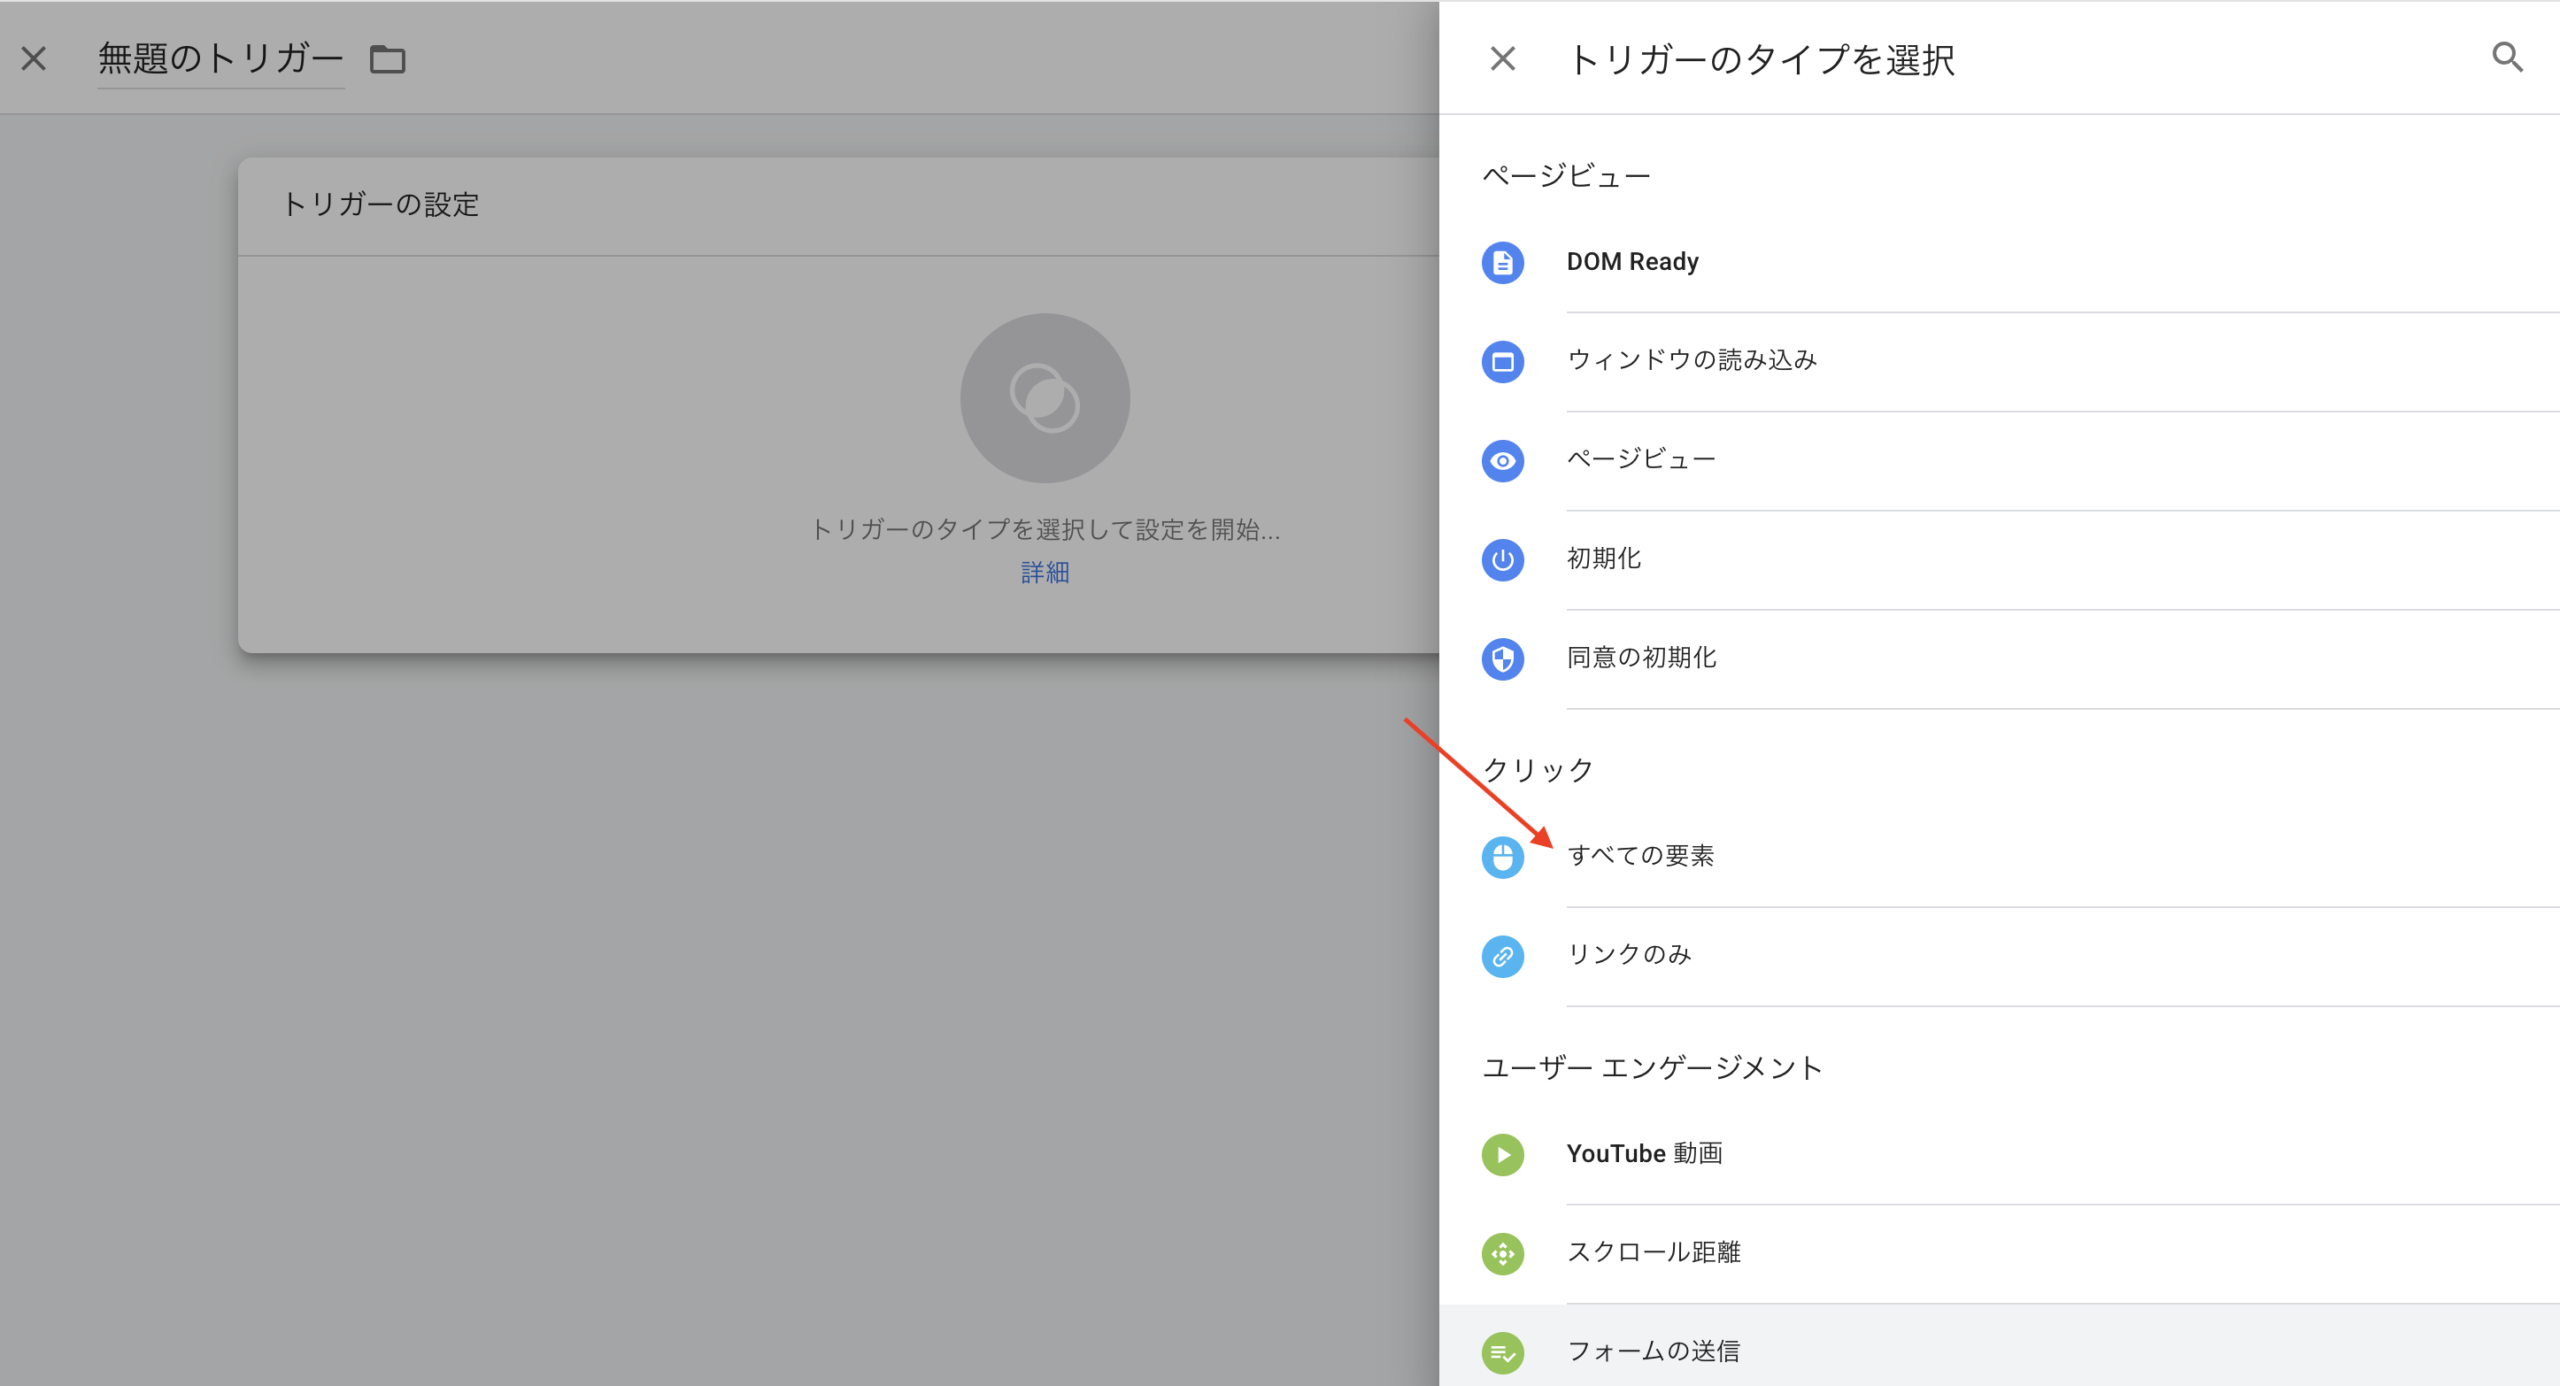Viewport: 2560px width, 1386px height.
Task: Pick the ウィンドウの読み込み trigger type
Action: coord(1691,360)
